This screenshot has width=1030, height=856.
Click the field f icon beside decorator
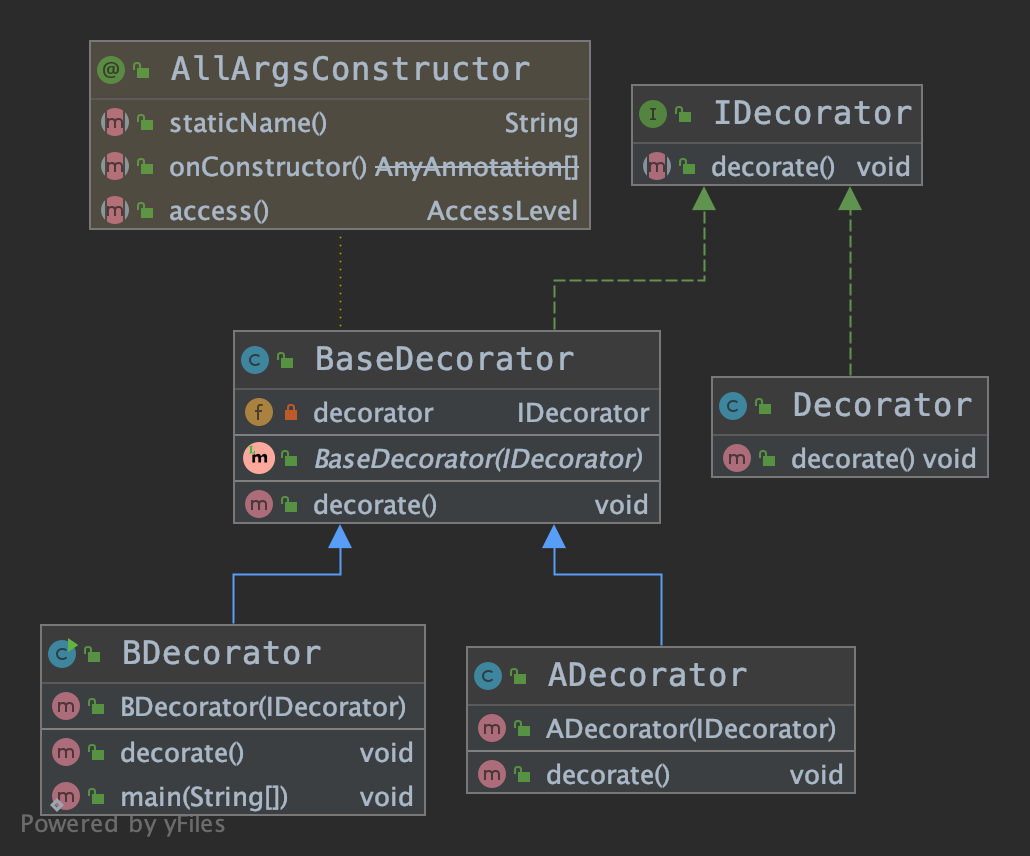tap(259, 413)
